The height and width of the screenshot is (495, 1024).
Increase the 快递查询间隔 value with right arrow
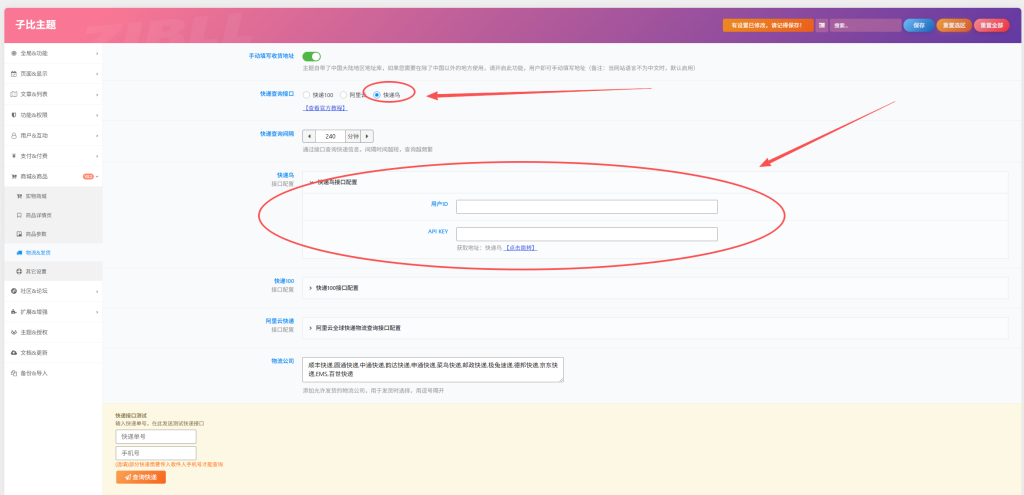[x=368, y=136]
